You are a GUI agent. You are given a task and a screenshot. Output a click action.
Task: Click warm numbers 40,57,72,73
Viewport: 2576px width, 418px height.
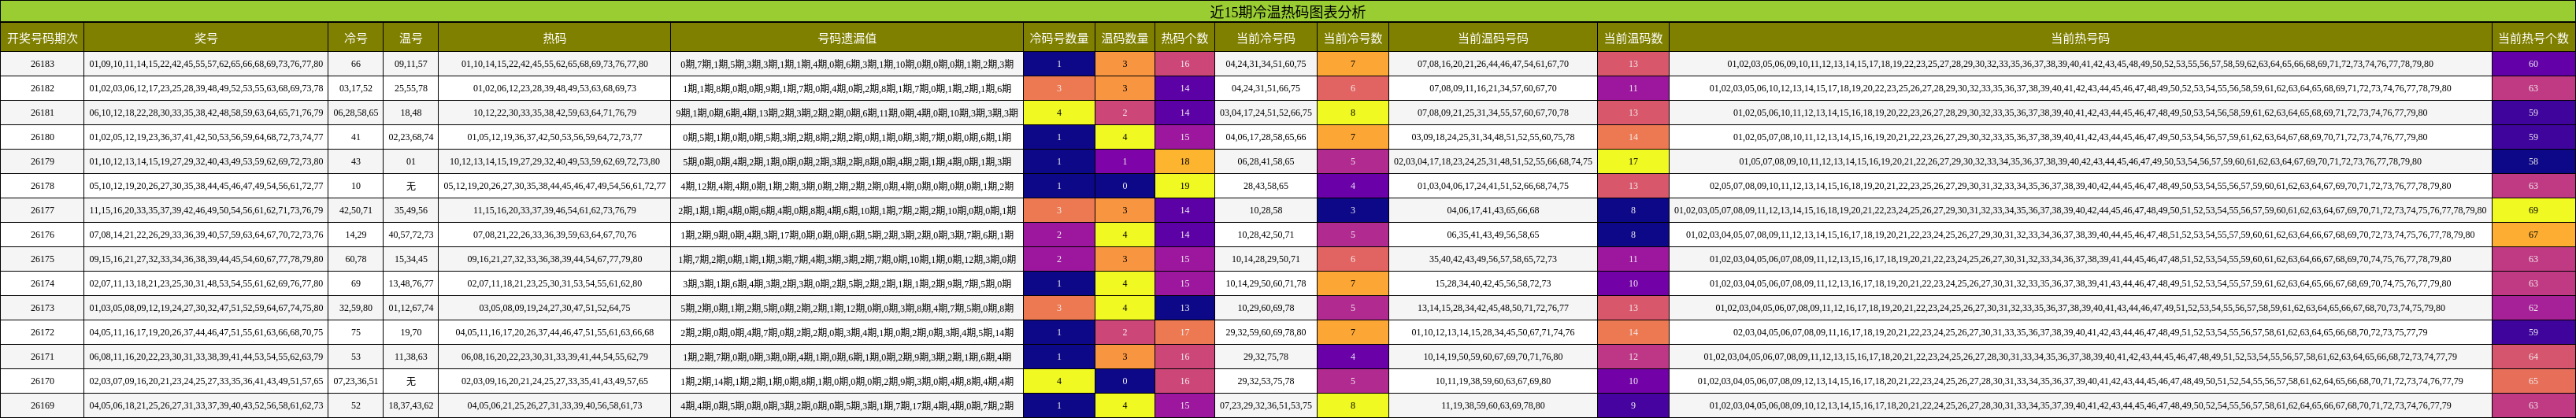pyautogui.click(x=411, y=235)
